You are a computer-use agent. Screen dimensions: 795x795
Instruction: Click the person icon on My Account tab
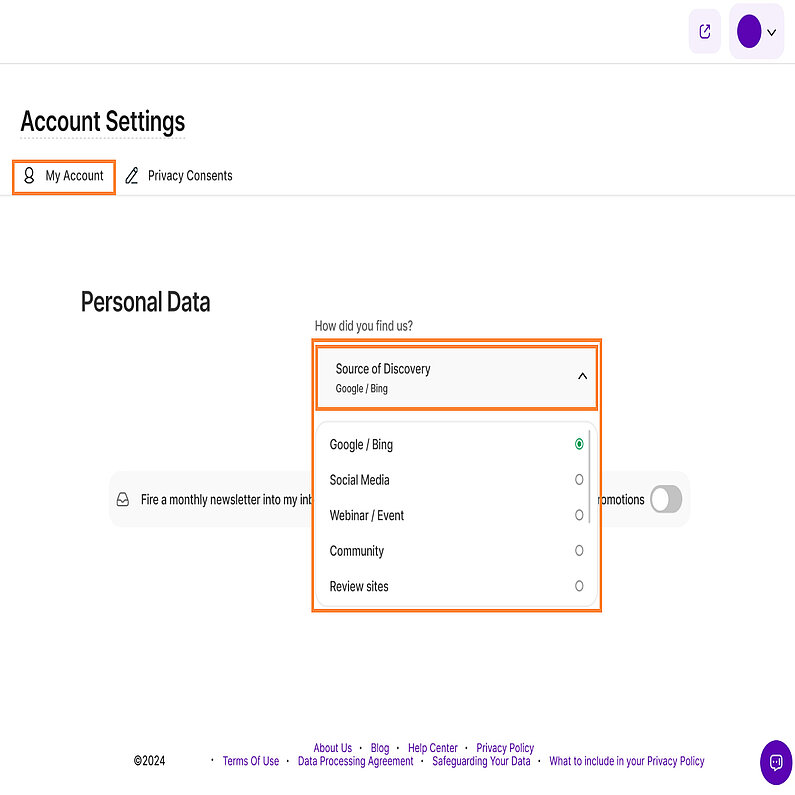click(x=29, y=176)
